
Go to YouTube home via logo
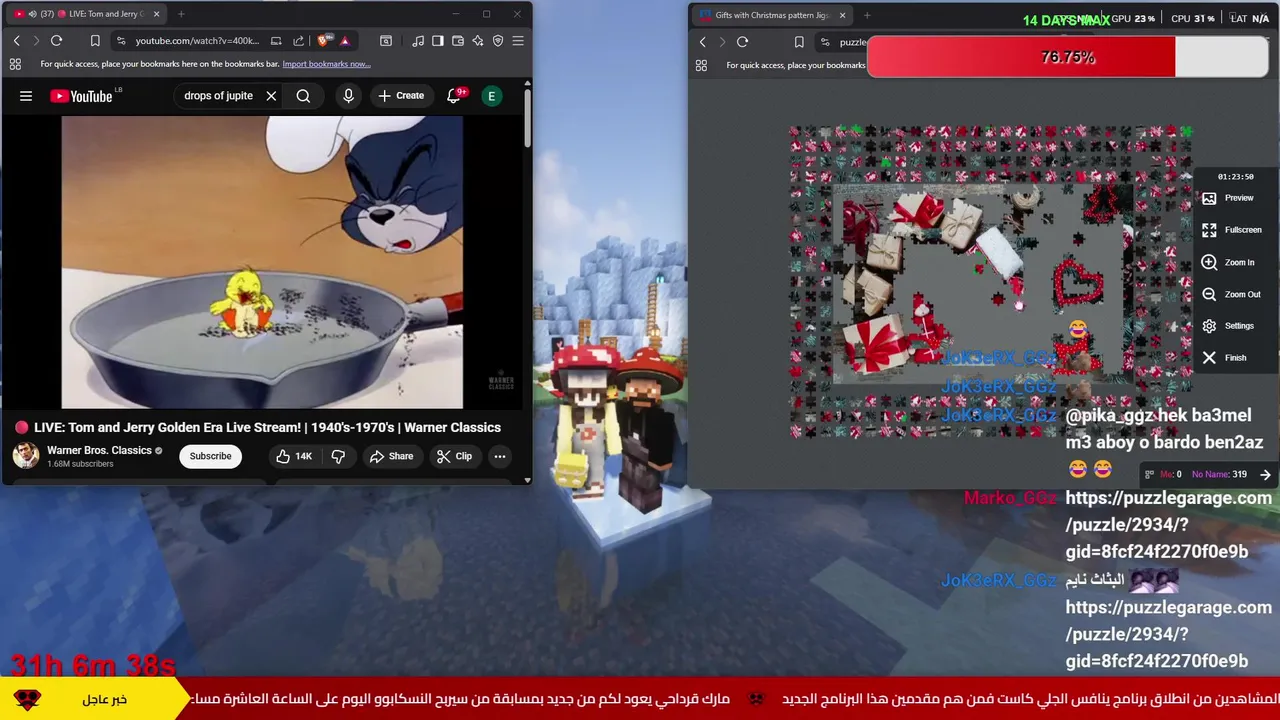click(82, 96)
